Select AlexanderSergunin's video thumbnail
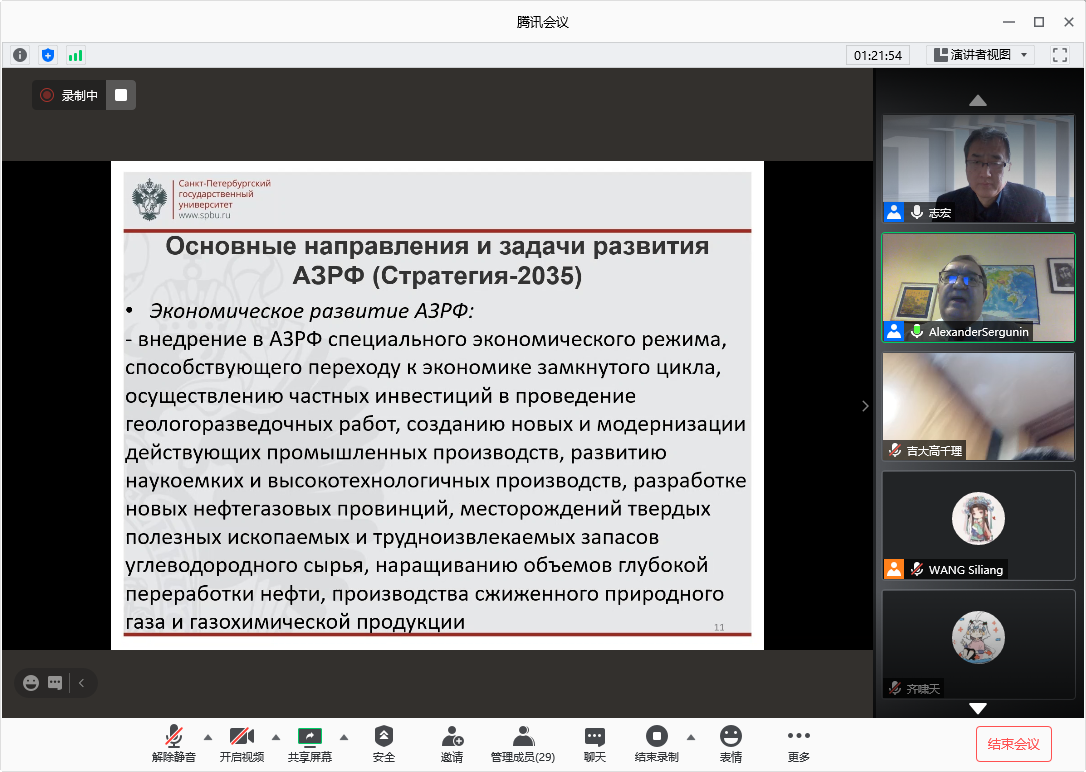Image resolution: width=1086 pixels, height=772 pixels. (x=978, y=288)
